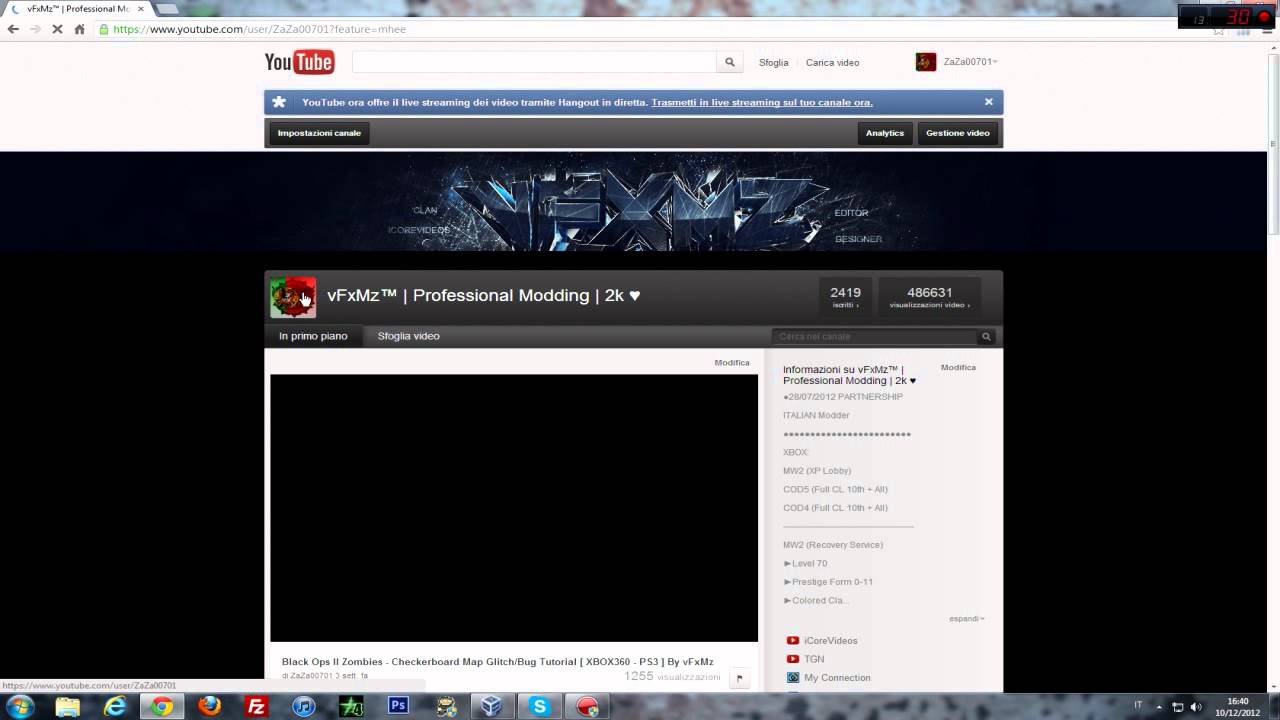Viewport: 1280px width, 720px height.
Task: Click the flag icon under the video
Action: click(739, 678)
